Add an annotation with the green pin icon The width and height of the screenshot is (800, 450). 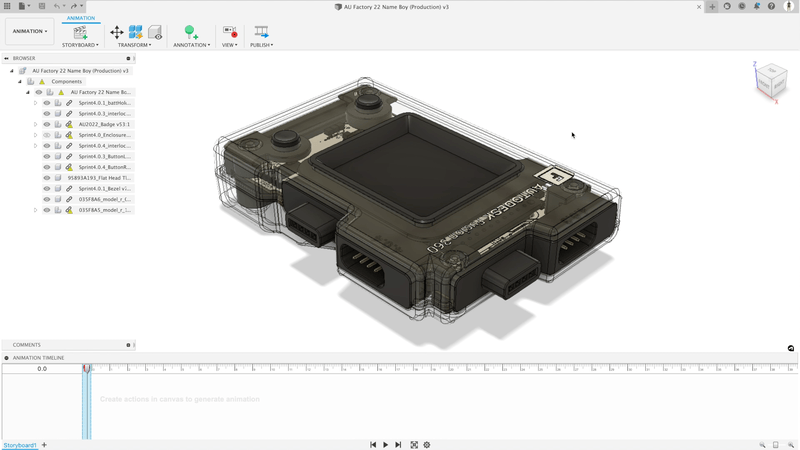(x=190, y=33)
